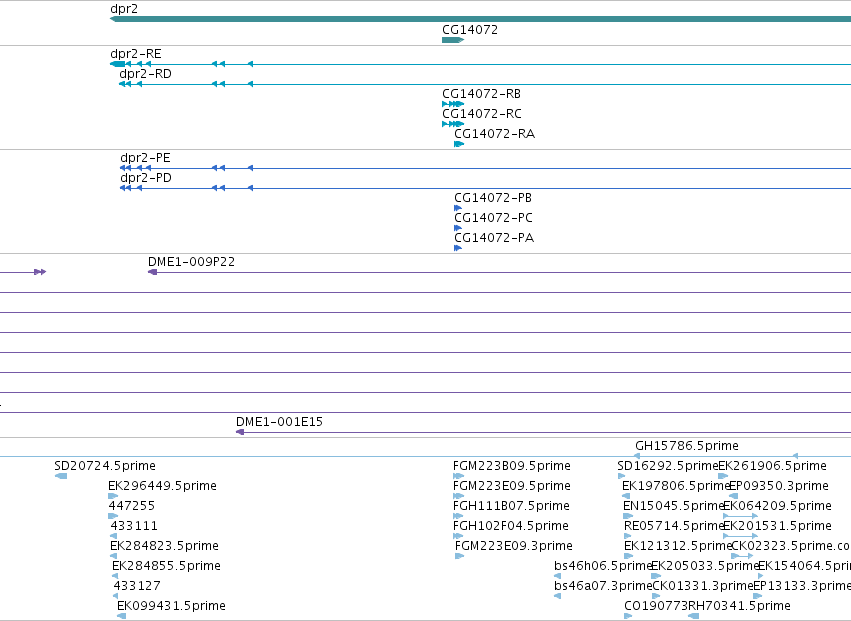Open the EN15045.5prime label
The image size is (851, 621).
674,506
